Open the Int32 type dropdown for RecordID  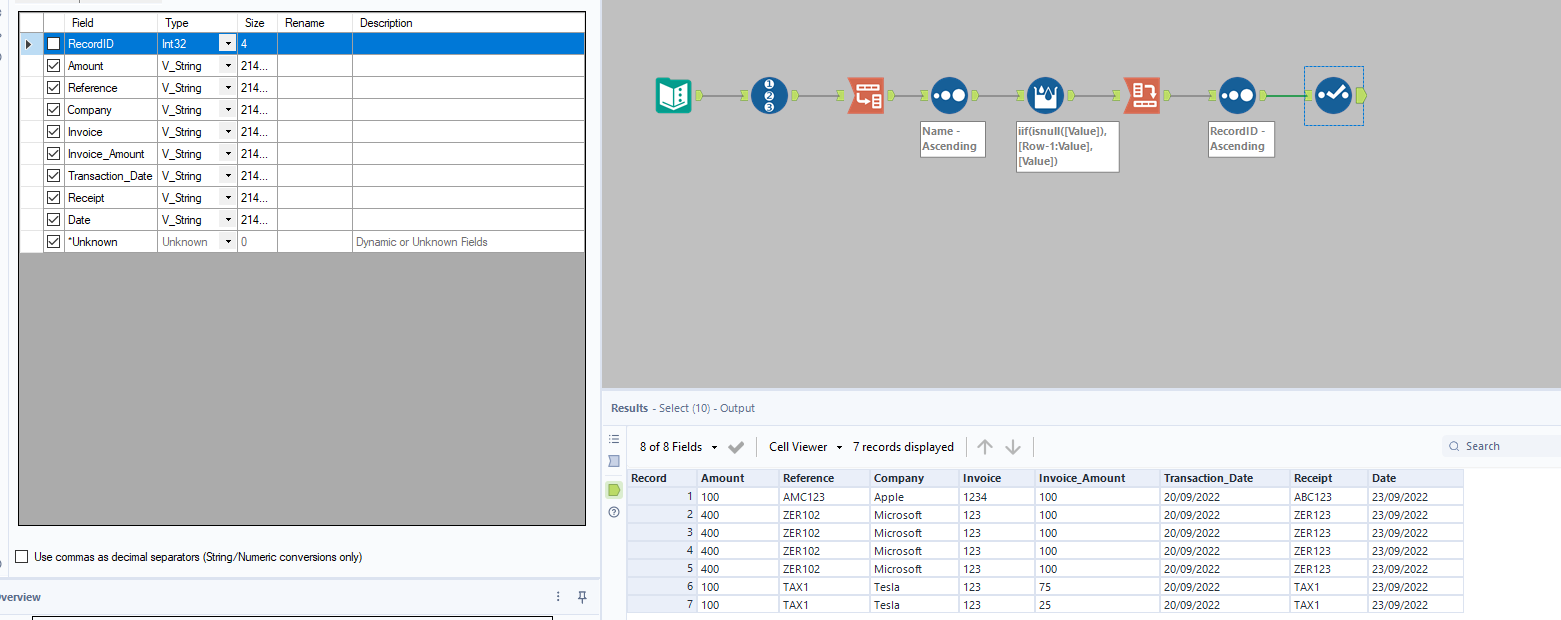point(228,44)
